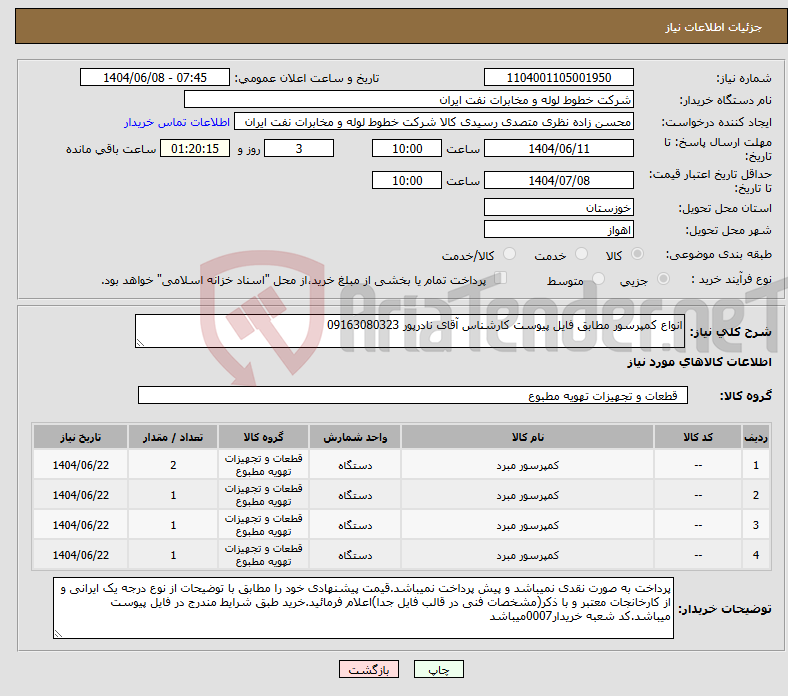This screenshot has height=696, width=788.
Task: Click unit دستگاه in row 3
Action: [355, 525]
